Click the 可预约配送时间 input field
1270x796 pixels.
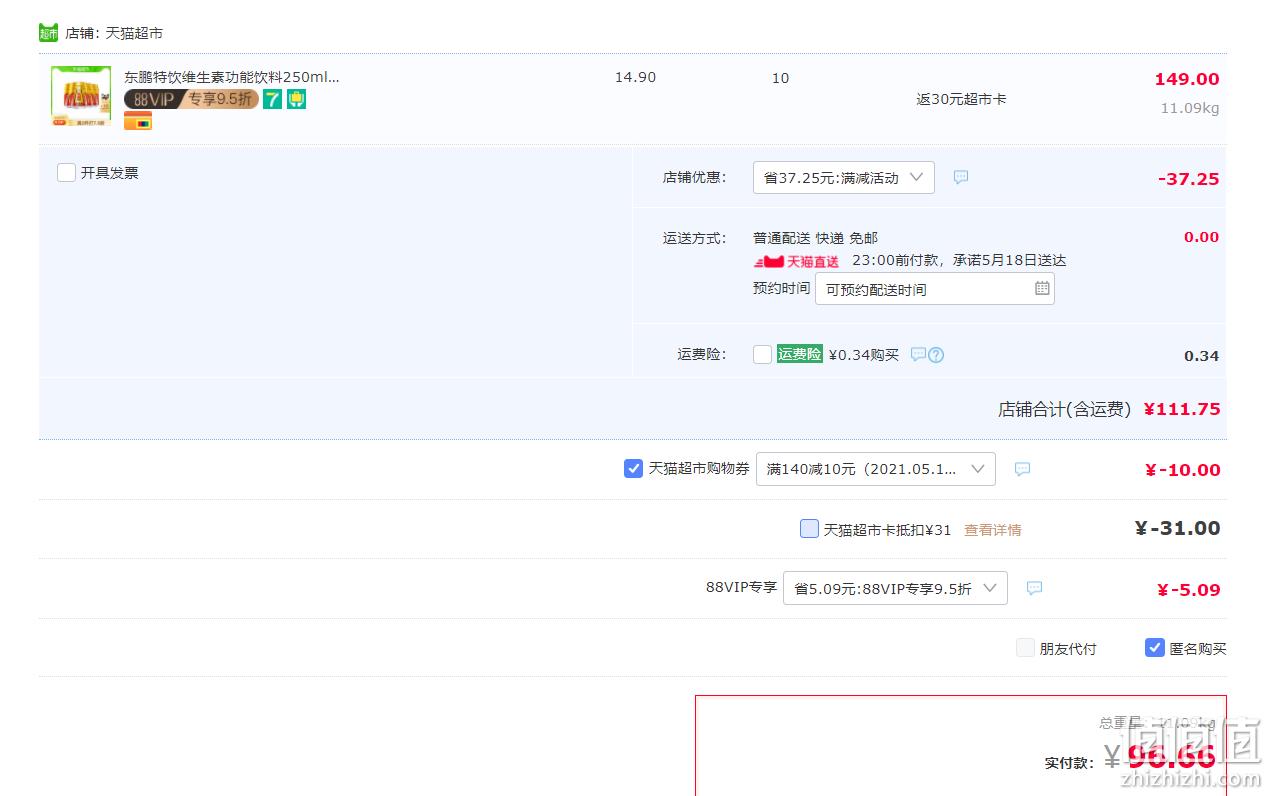point(934,289)
